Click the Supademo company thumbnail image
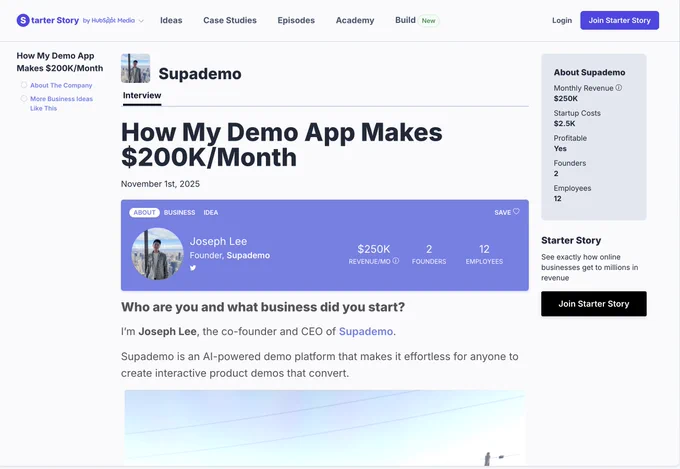 click(135, 68)
